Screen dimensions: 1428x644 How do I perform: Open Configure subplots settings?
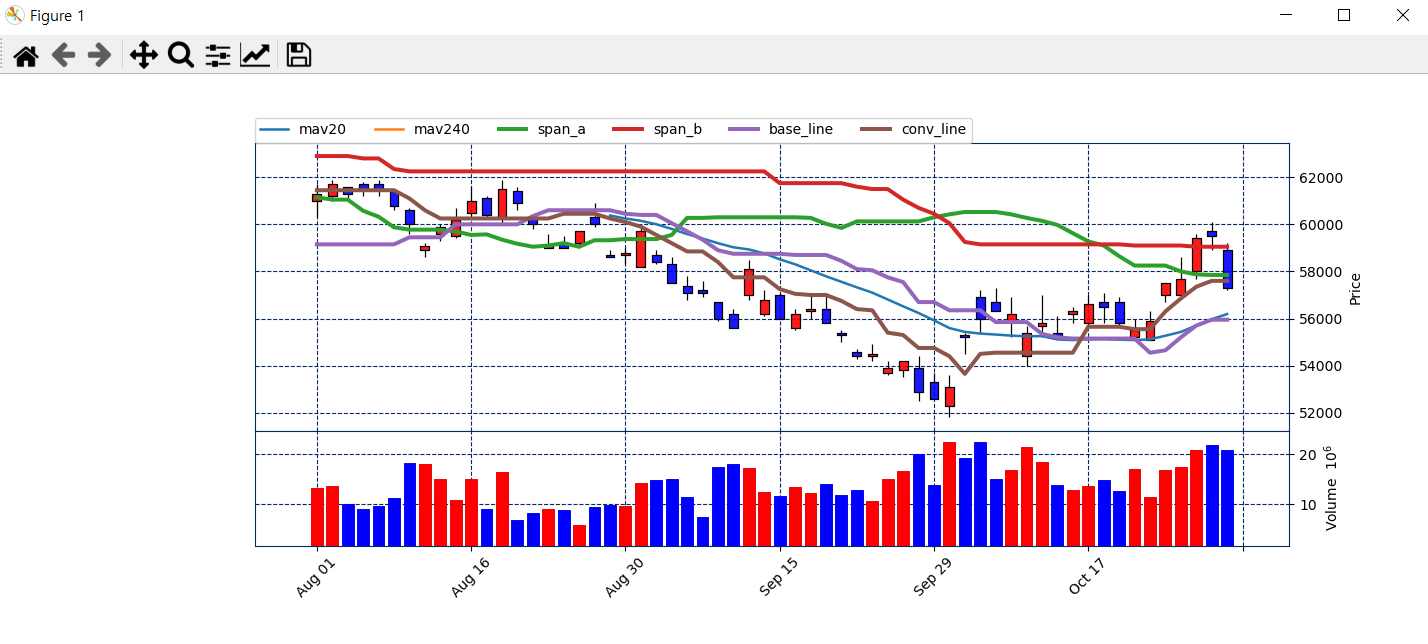pos(218,55)
